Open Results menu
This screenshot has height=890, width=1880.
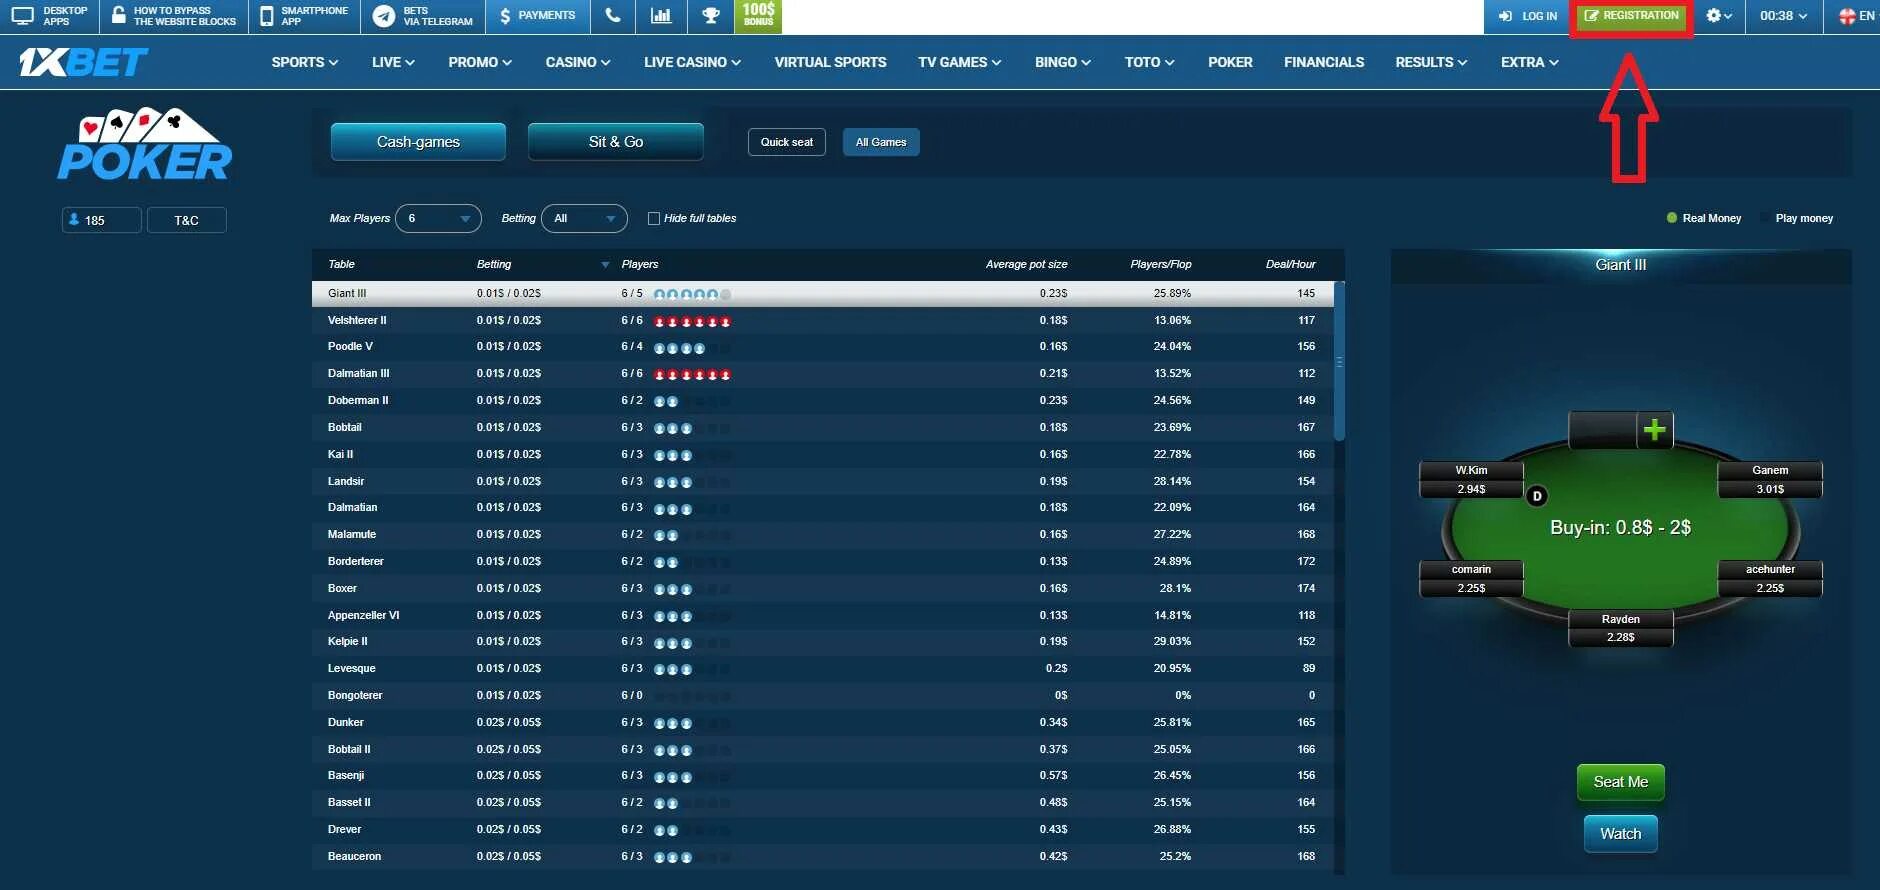coord(1431,62)
